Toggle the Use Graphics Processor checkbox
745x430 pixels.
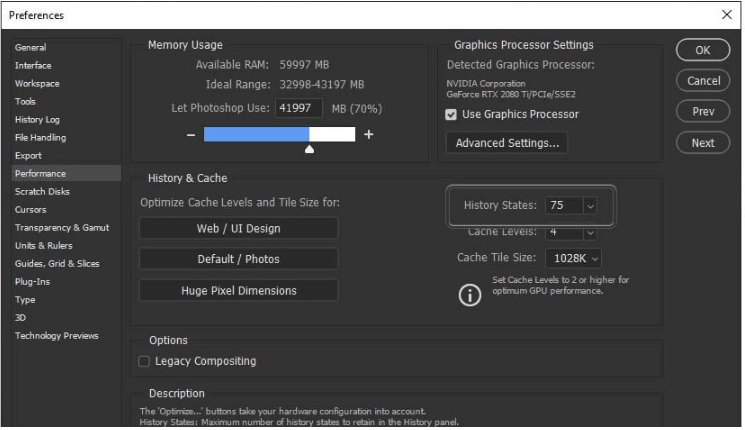[x=451, y=115]
